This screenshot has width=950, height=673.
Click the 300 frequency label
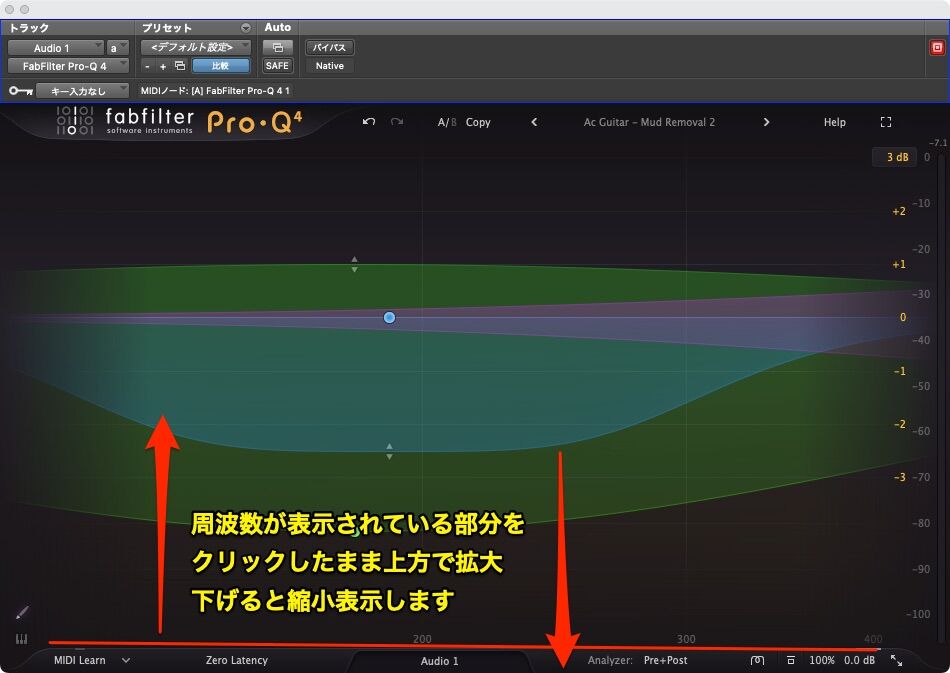click(x=686, y=639)
